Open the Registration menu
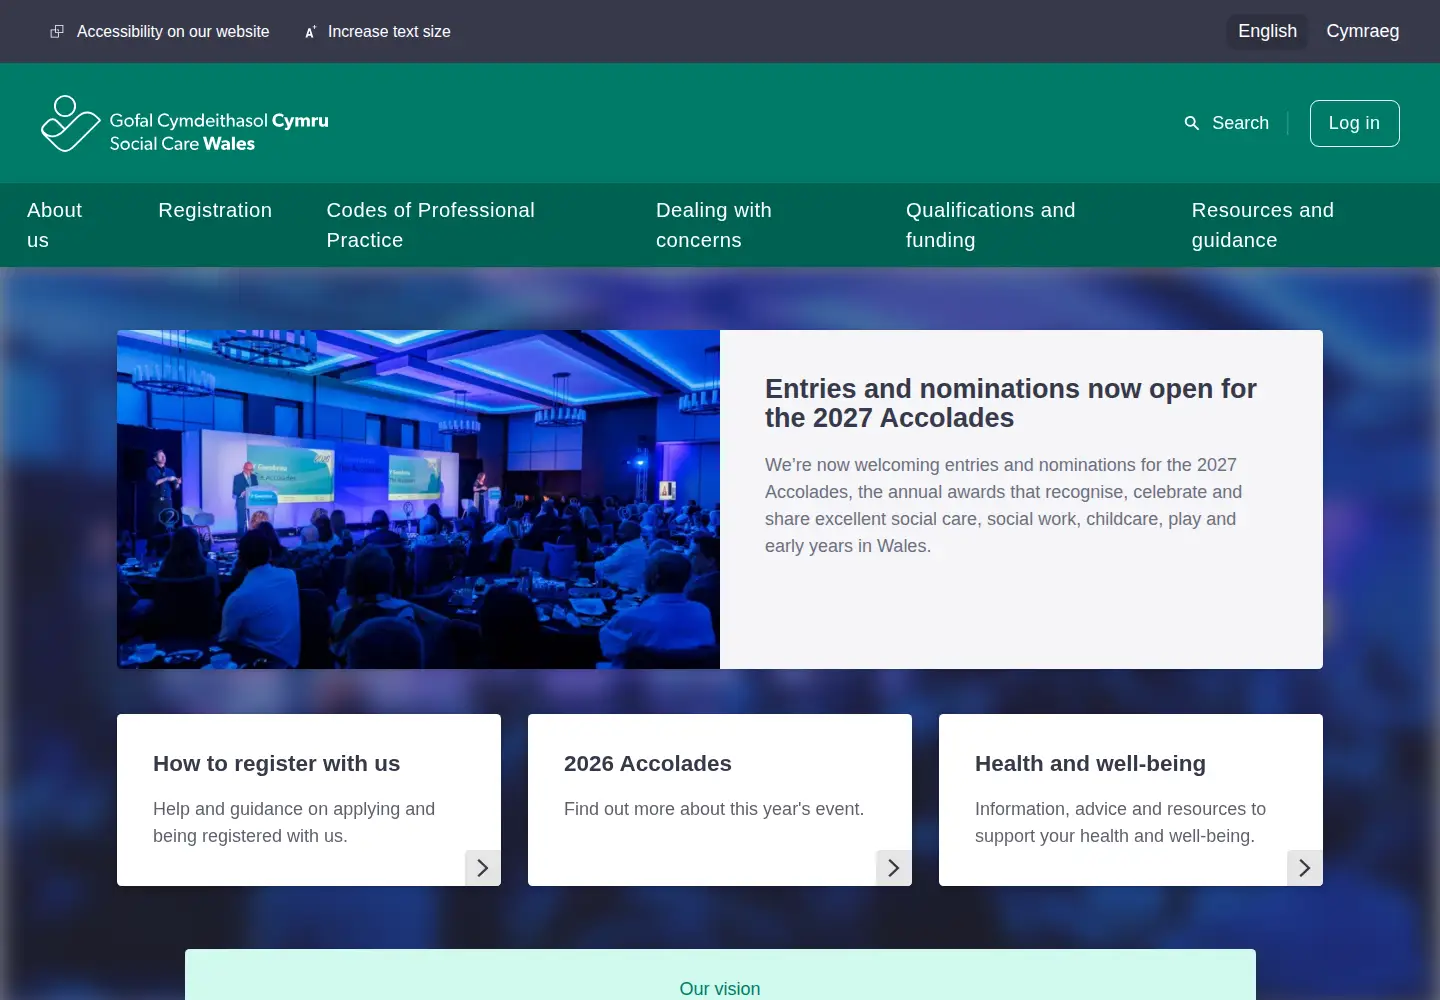This screenshot has height=1000, width=1440. [x=215, y=210]
